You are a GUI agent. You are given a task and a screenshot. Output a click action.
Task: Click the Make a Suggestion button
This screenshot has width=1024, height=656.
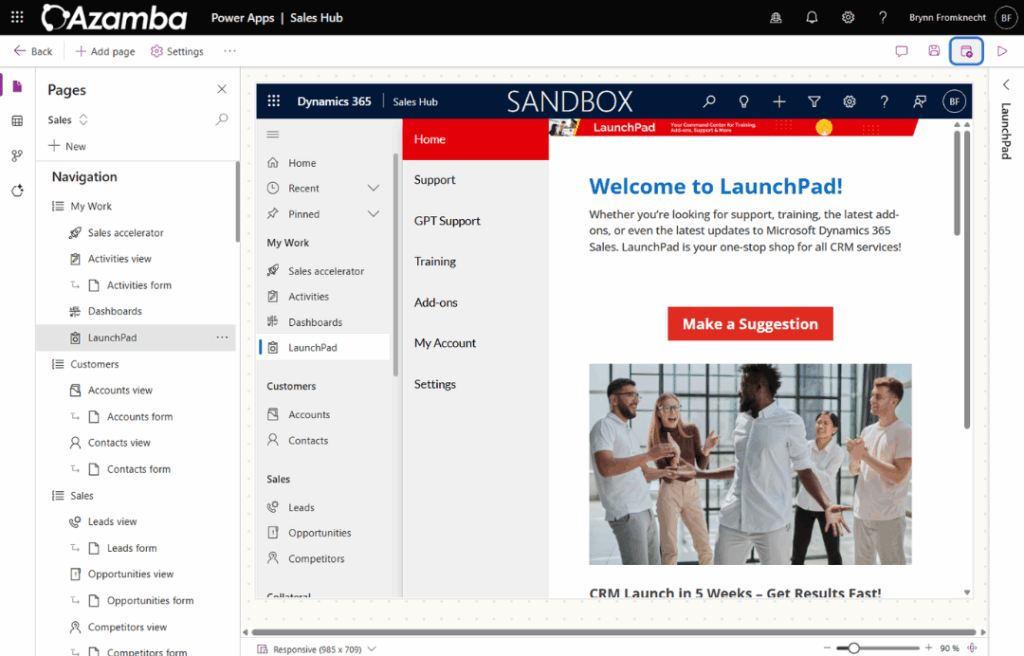750,324
